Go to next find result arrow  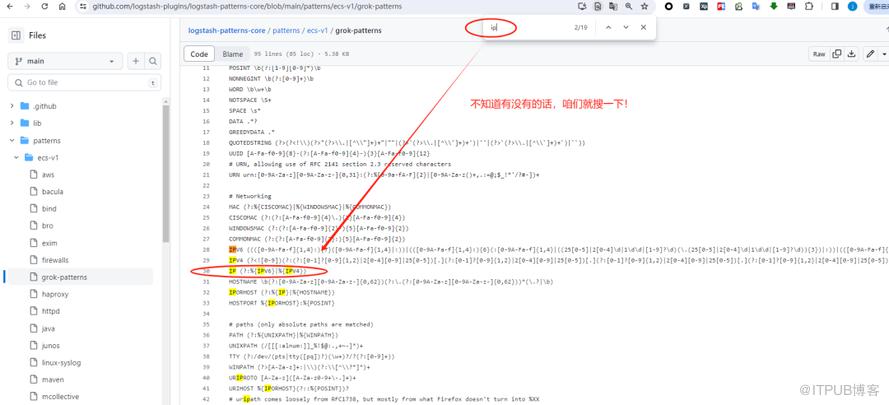point(626,27)
